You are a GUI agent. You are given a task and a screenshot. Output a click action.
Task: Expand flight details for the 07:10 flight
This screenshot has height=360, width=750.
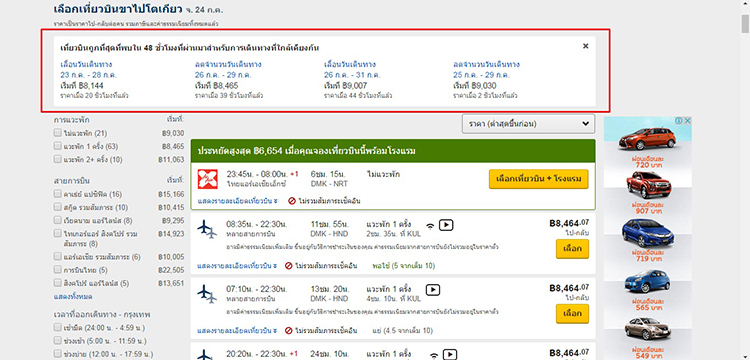coord(237,330)
